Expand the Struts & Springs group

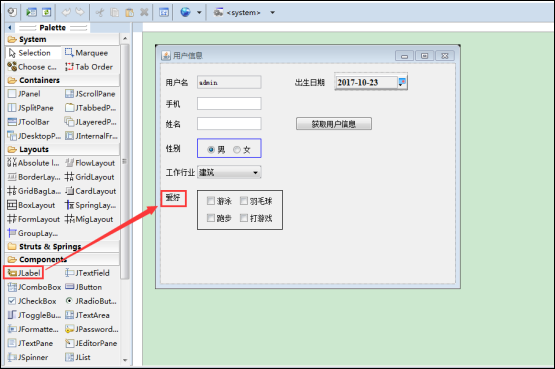coord(63,246)
